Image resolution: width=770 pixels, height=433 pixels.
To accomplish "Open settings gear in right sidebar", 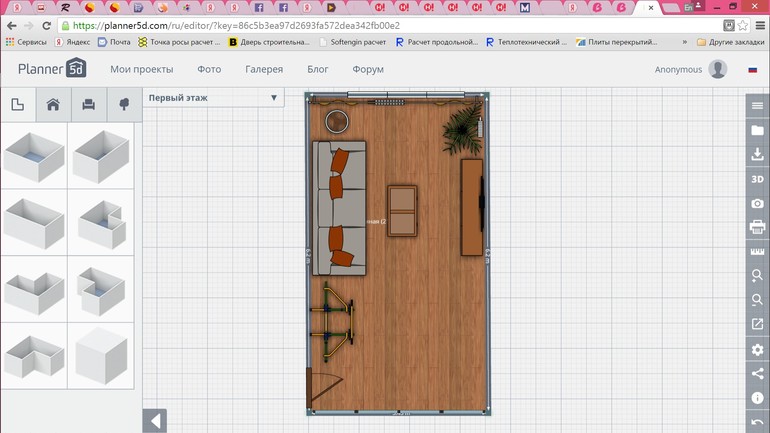I will [x=757, y=350].
